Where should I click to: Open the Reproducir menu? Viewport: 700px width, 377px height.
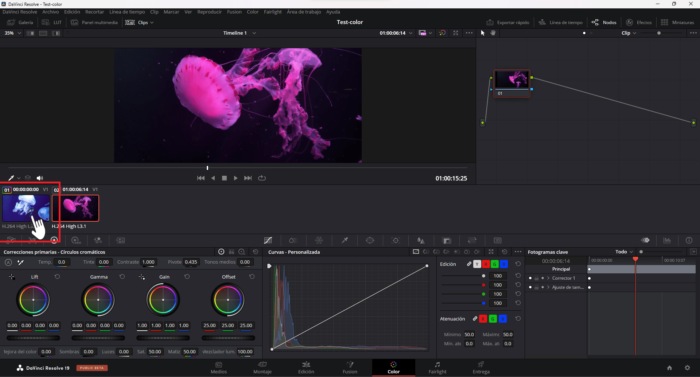coord(209,12)
